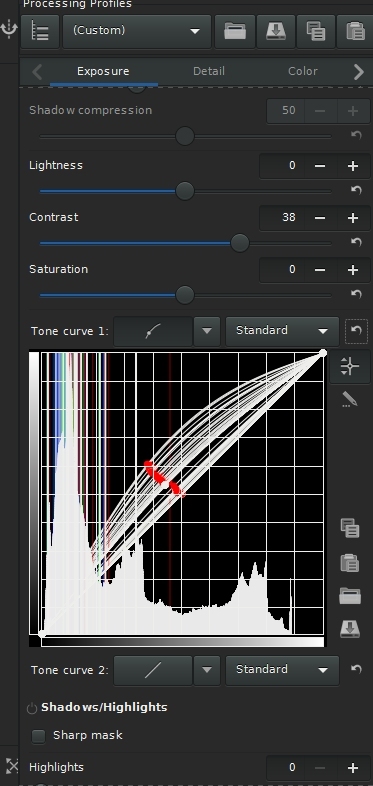Screen dimensions: 373x786
Task: Click the Saturation slider handle
Action: [185, 295]
